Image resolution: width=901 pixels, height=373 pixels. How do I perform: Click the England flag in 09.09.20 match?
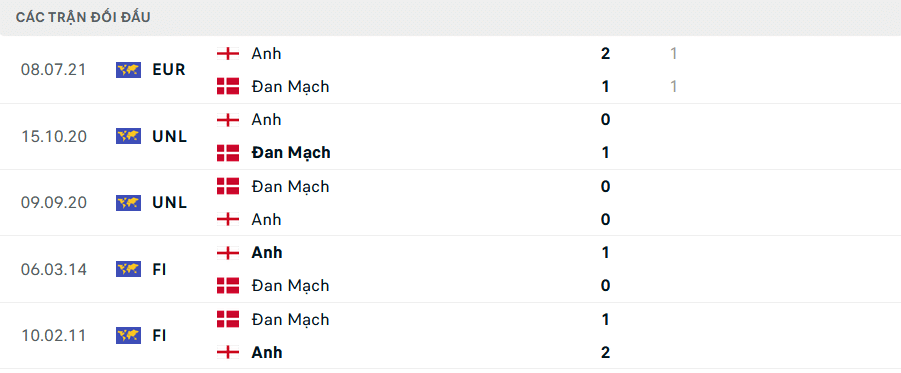(x=228, y=219)
